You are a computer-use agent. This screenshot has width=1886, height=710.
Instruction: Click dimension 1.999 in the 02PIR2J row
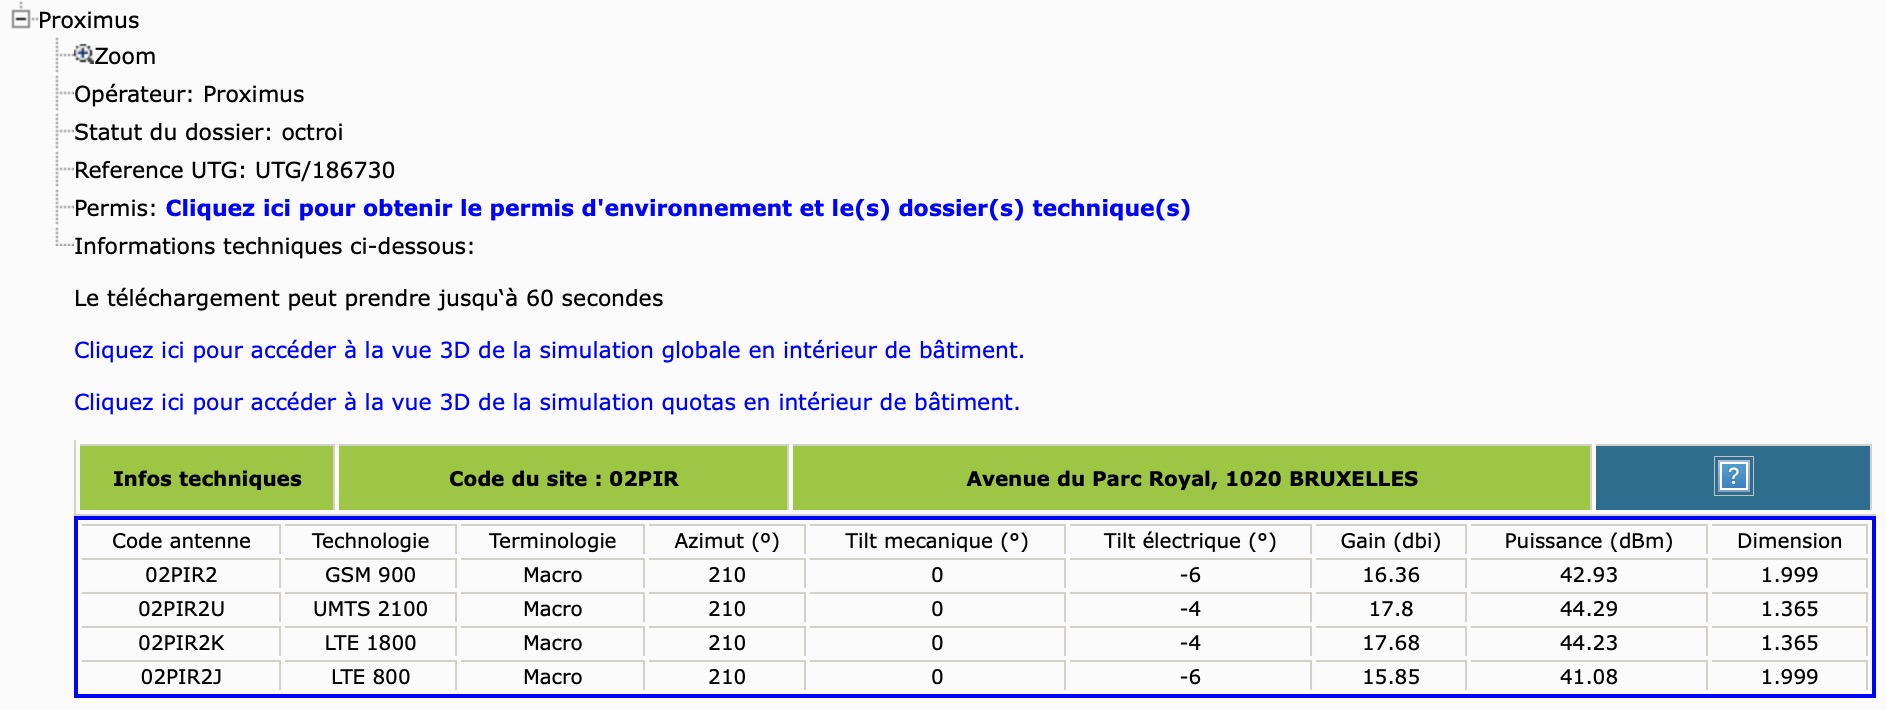pos(1789,677)
